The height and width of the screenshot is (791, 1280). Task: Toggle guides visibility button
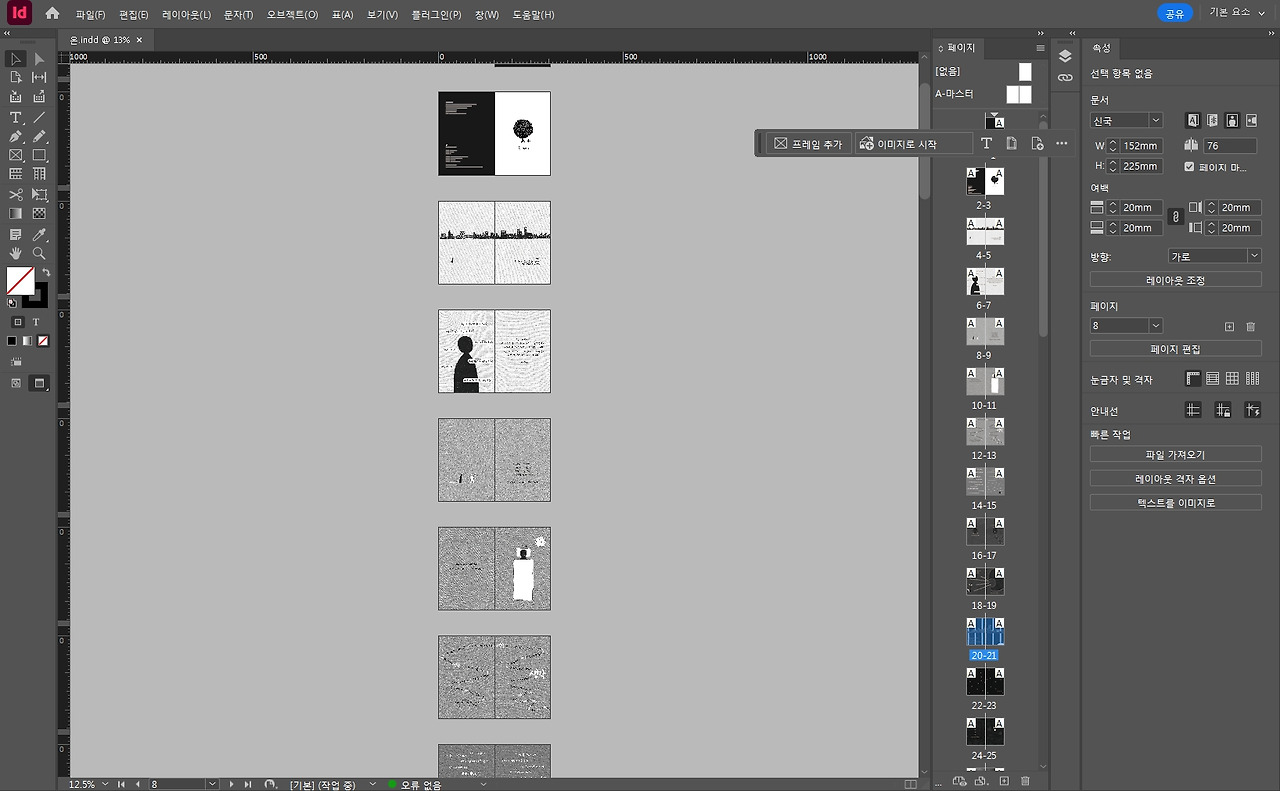(1193, 410)
